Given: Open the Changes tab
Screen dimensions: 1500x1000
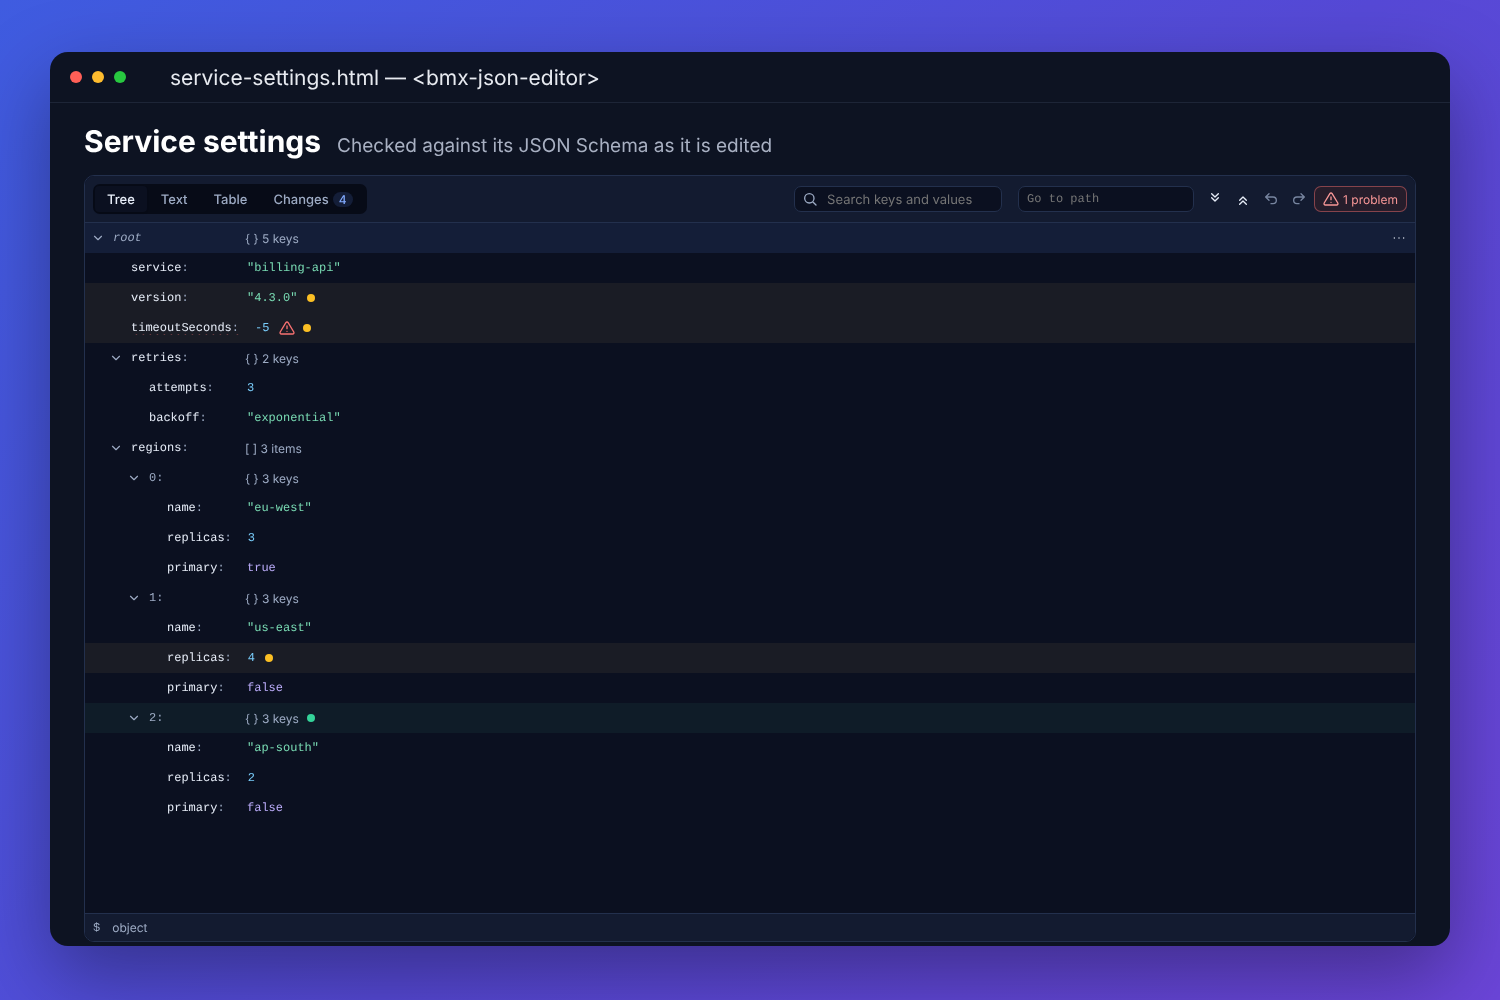Looking at the screenshot, I should (x=312, y=199).
